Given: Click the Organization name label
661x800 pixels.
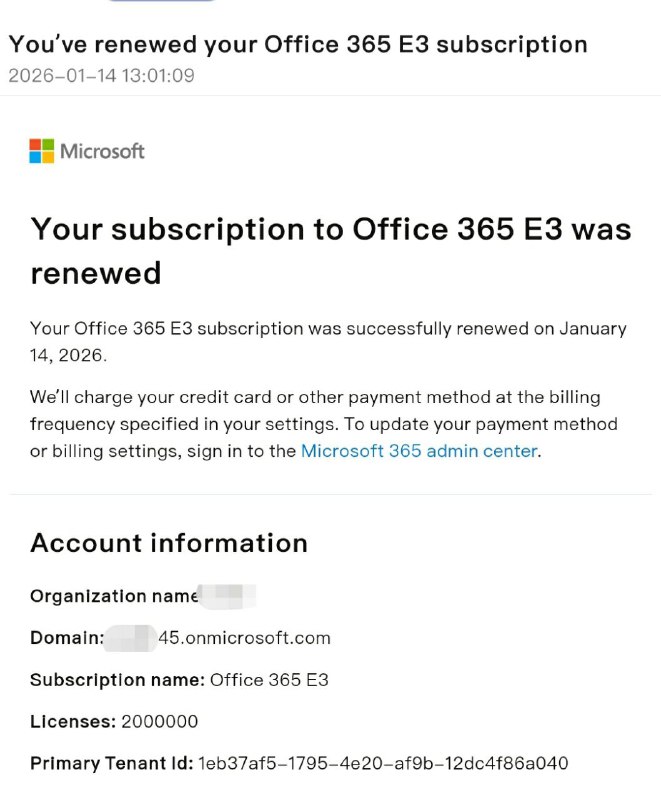Looking at the screenshot, I should [114, 596].
